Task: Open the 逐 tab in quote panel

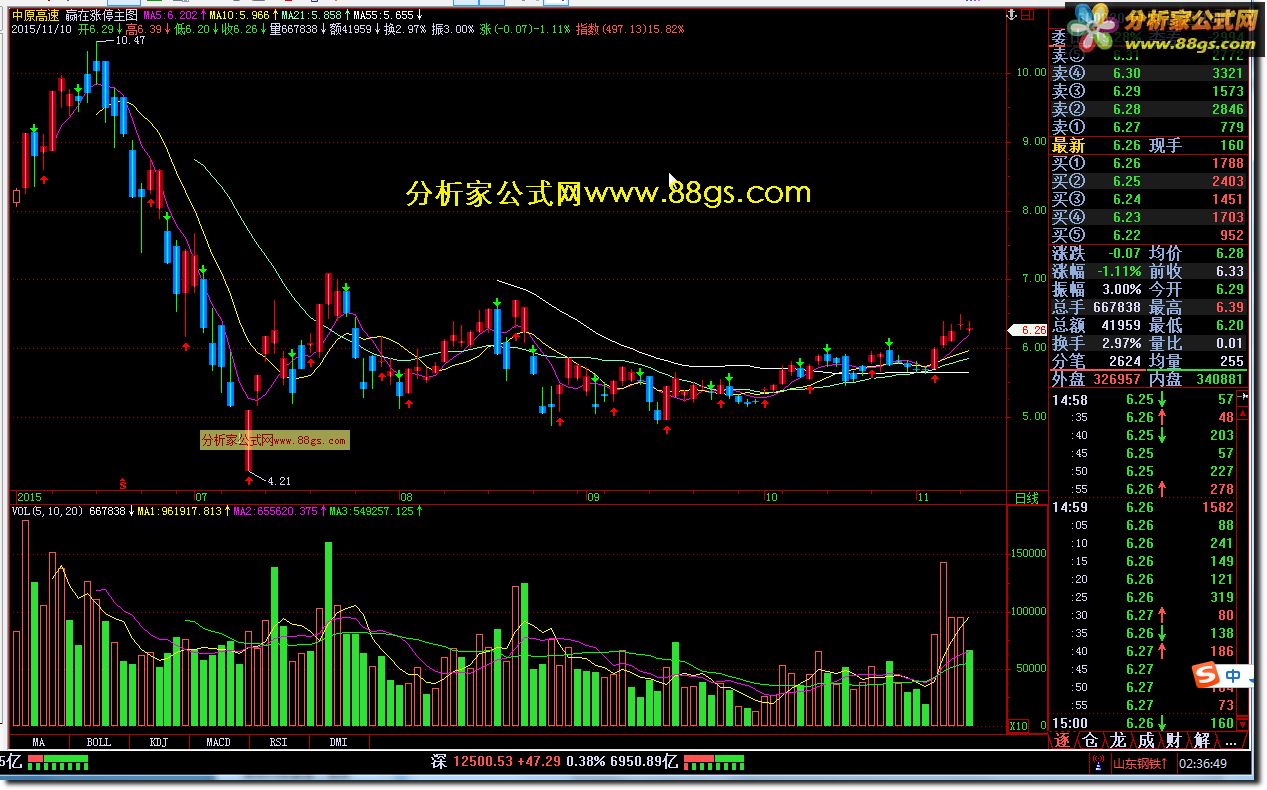Action: pos(1062,741)
